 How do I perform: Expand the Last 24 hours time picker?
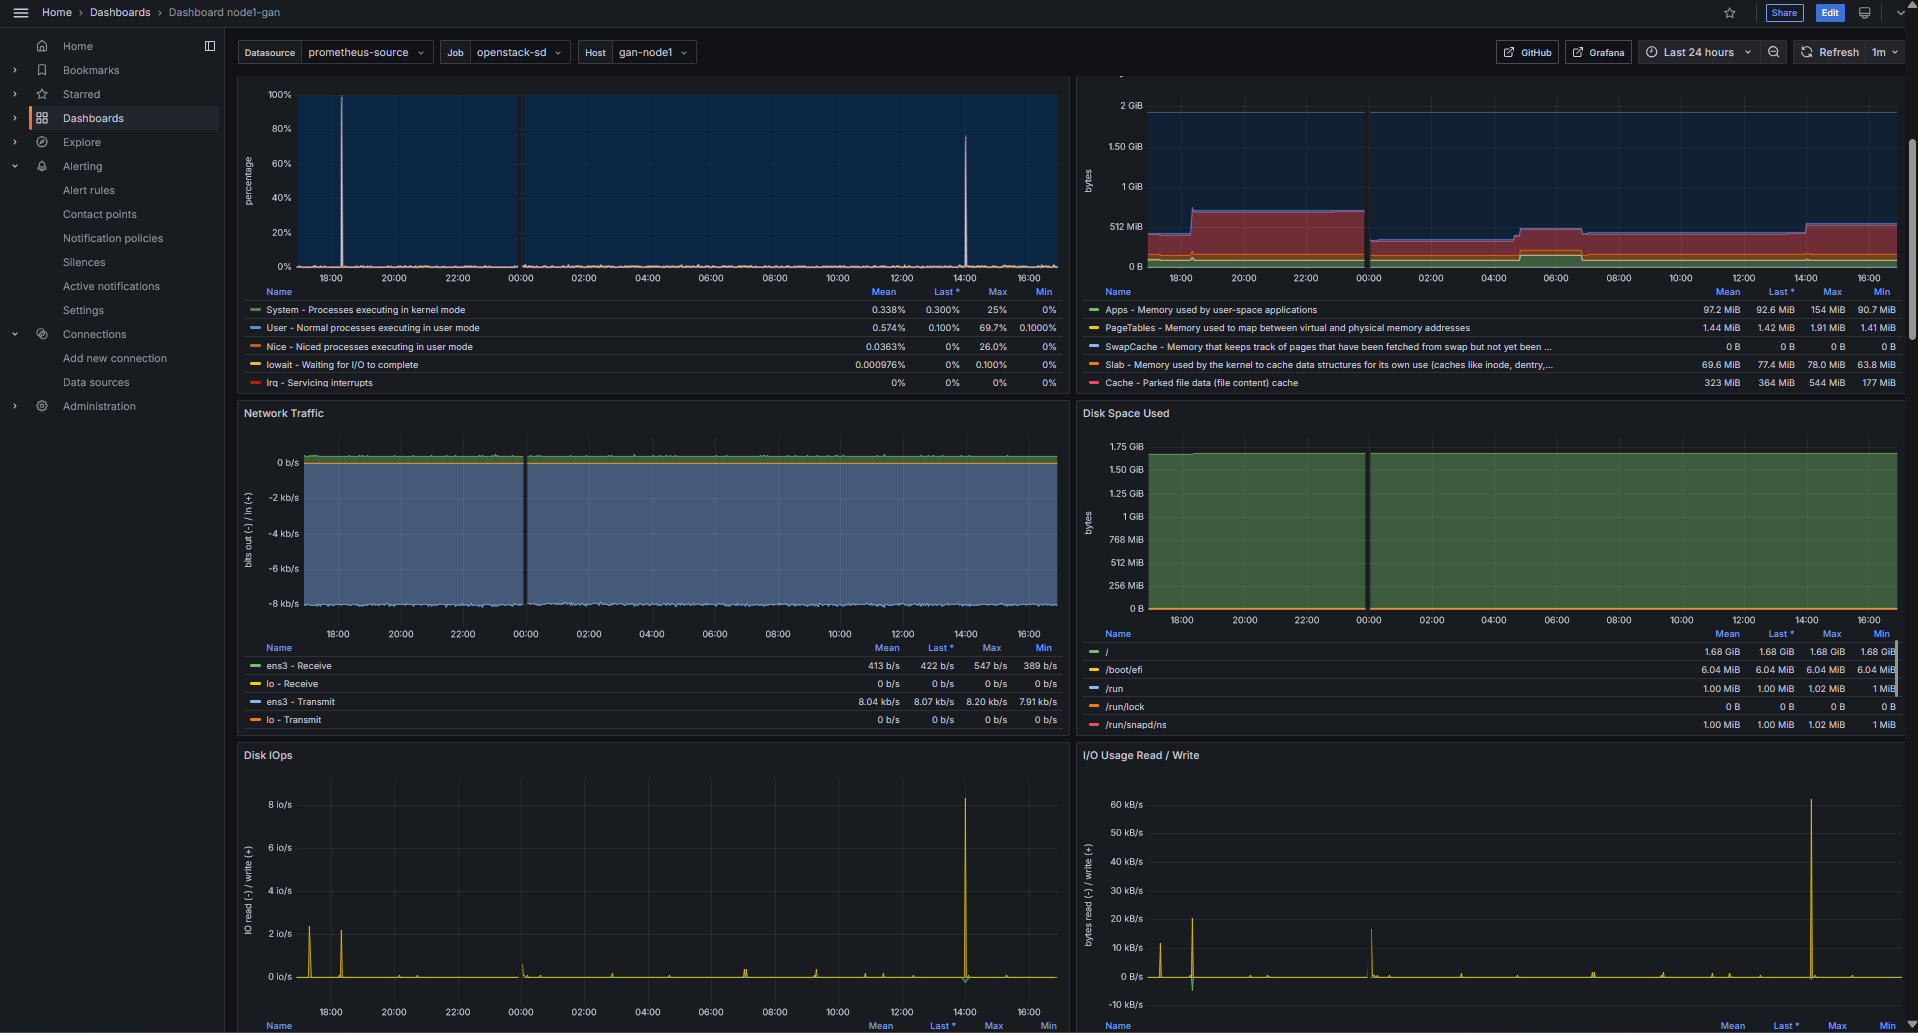click(x=1698, y=53)
